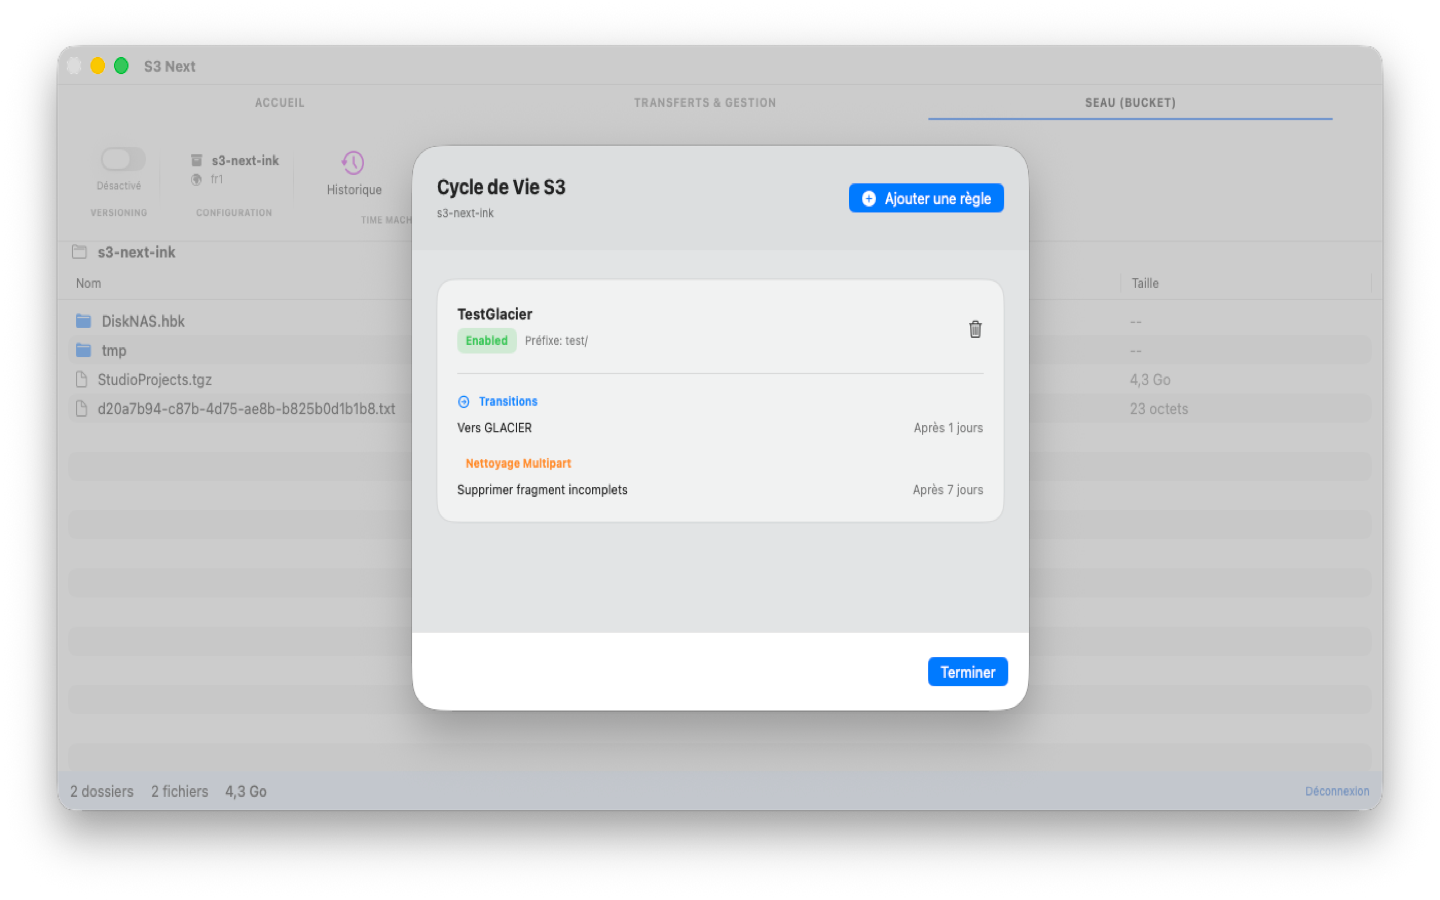Click the rule name TestGlacier
The width and height of the screenshot is (1440, 900).
[495, 314]
